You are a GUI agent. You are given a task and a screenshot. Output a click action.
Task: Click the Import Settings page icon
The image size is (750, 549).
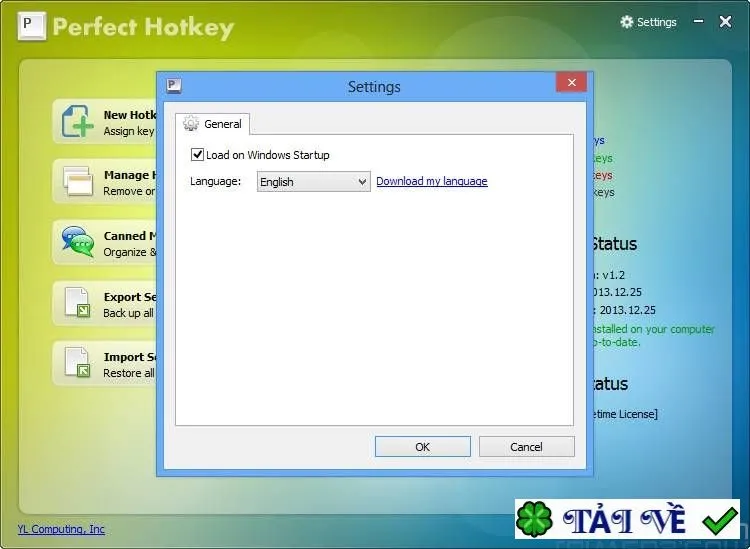77,362
